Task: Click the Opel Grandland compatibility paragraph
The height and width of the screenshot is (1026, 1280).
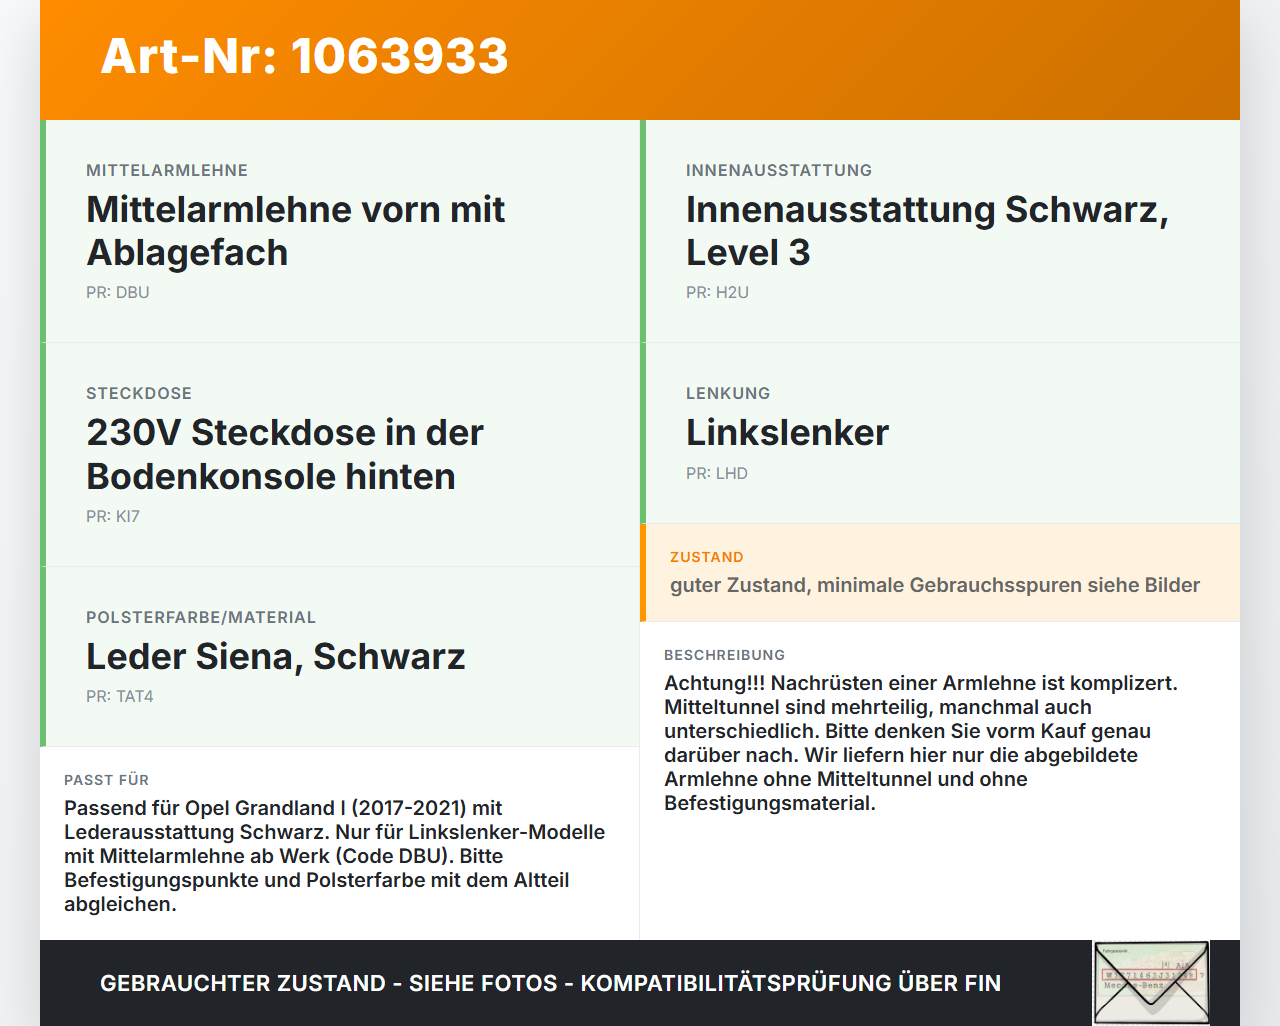Action: pos(335,856)
